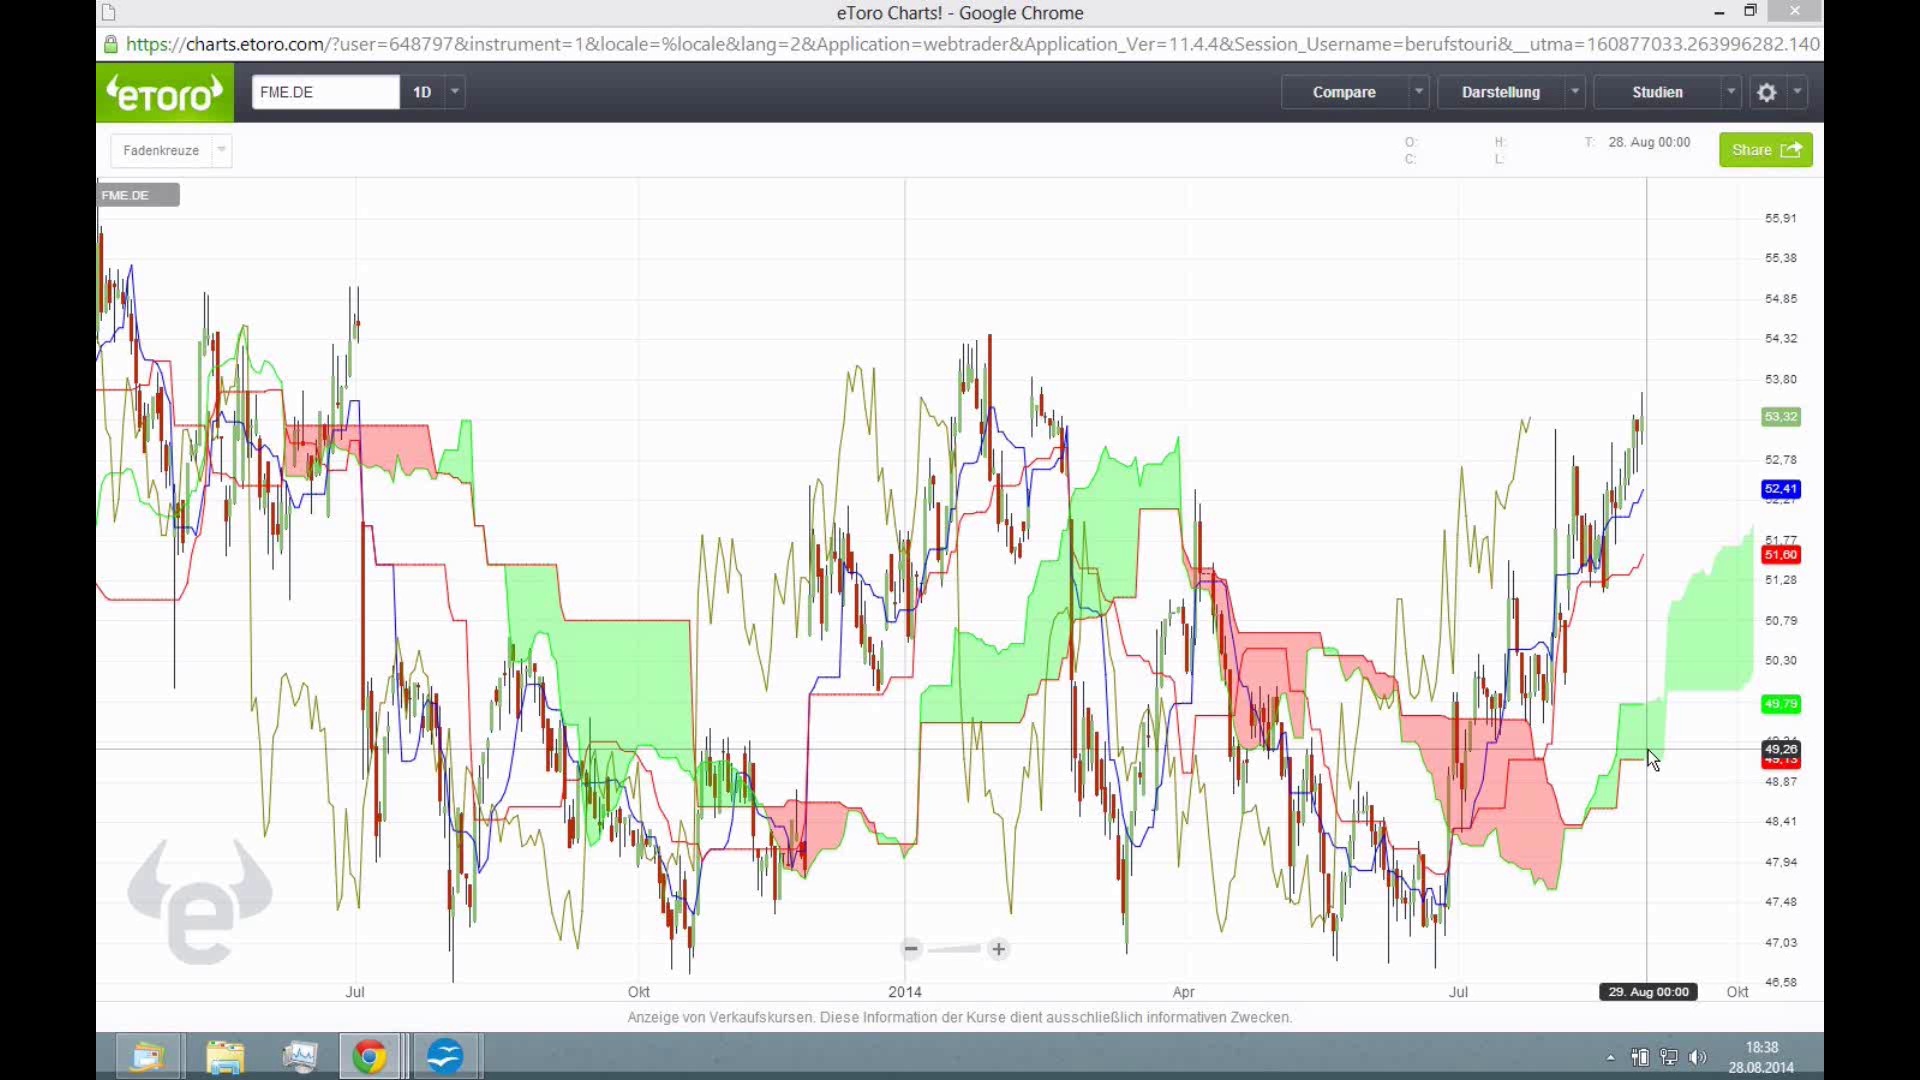The height and width of the screenshot is (1080, 1920).
Task: Open the Darstellung menu
Action: [1500, 92]
